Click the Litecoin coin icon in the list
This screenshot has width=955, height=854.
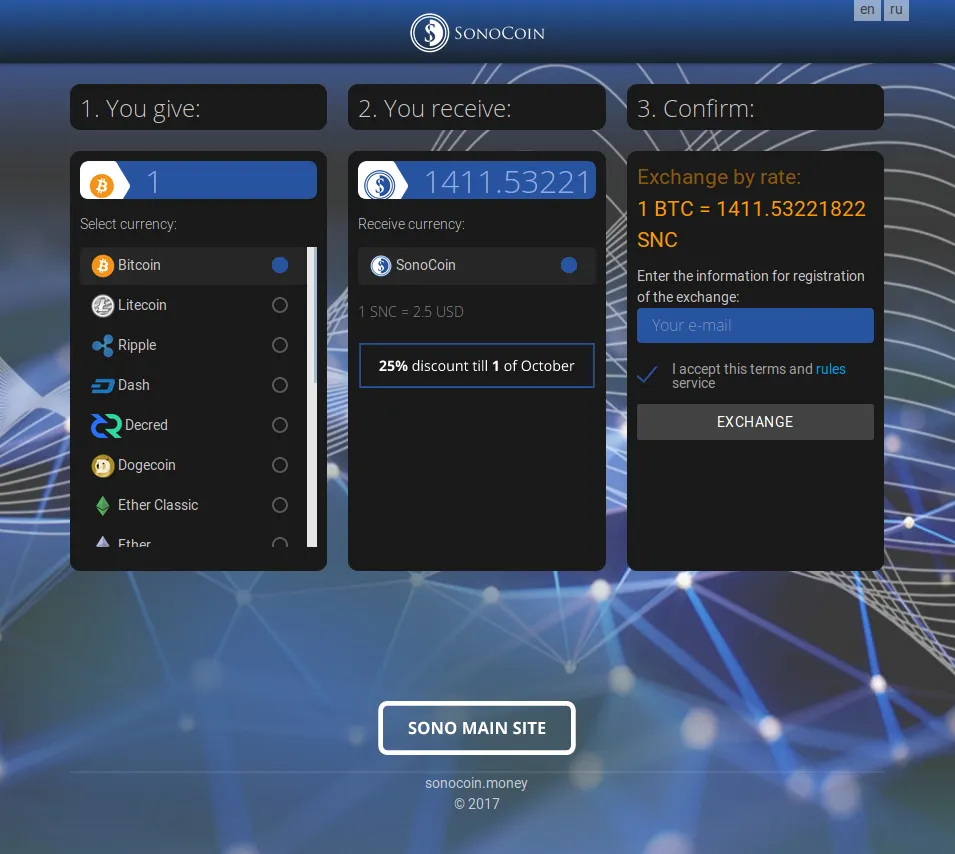coord(102,305)
